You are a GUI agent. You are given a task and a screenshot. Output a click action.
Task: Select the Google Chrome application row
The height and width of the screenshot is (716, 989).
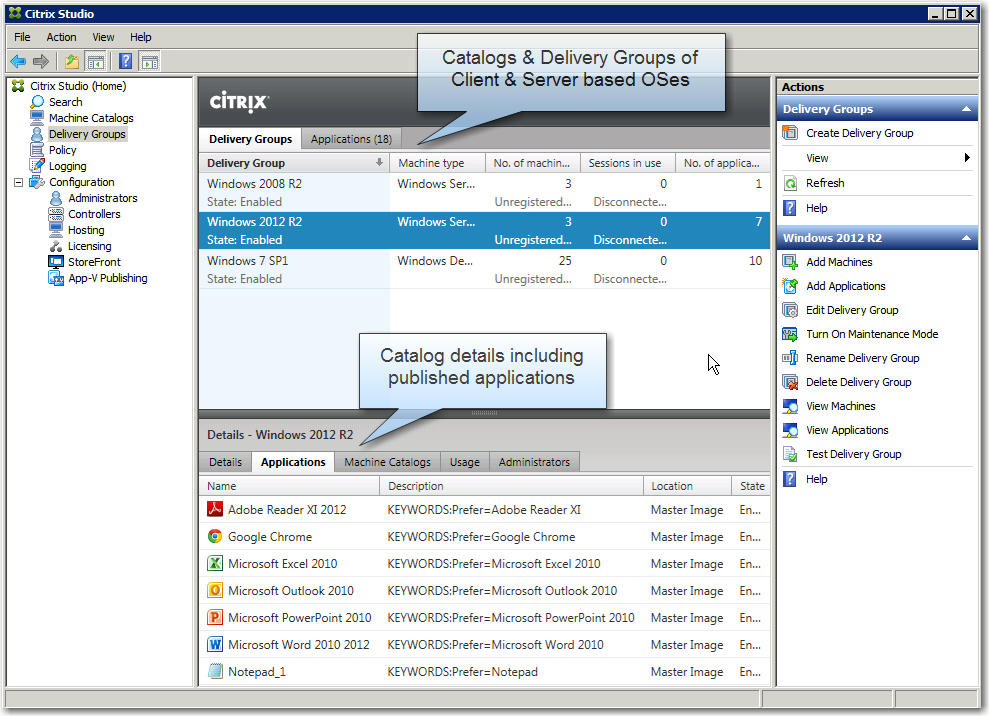click(484, 537)
